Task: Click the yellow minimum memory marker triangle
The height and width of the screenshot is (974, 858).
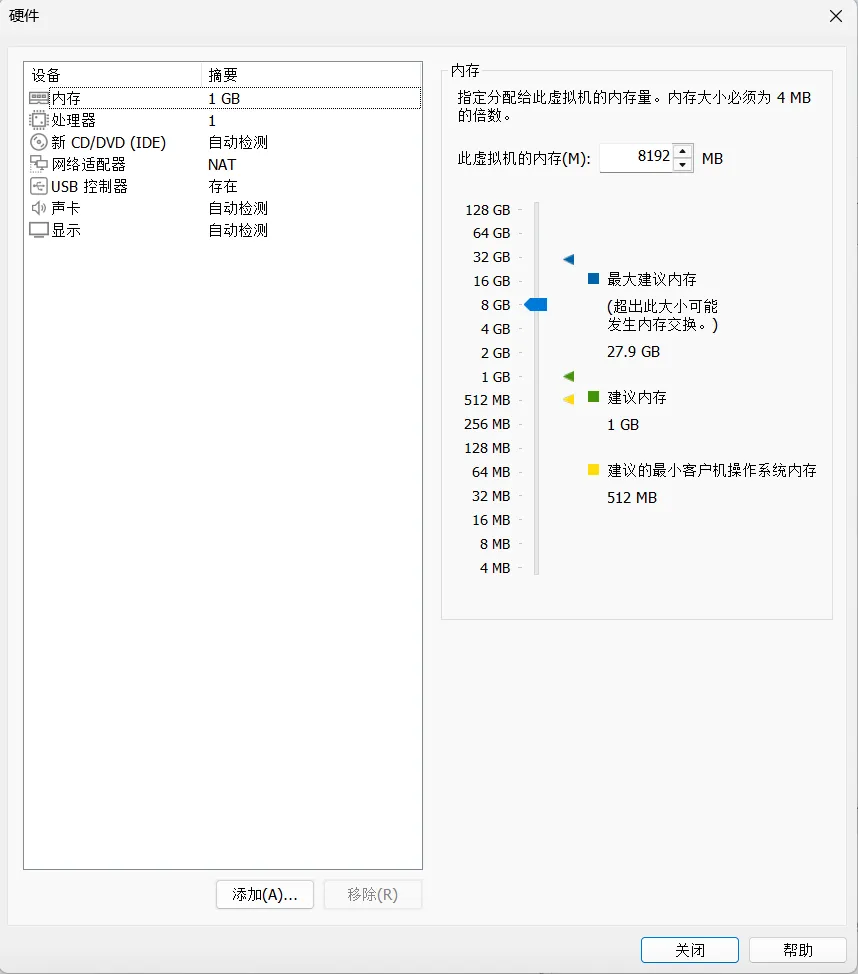Action: click(568, 399)
